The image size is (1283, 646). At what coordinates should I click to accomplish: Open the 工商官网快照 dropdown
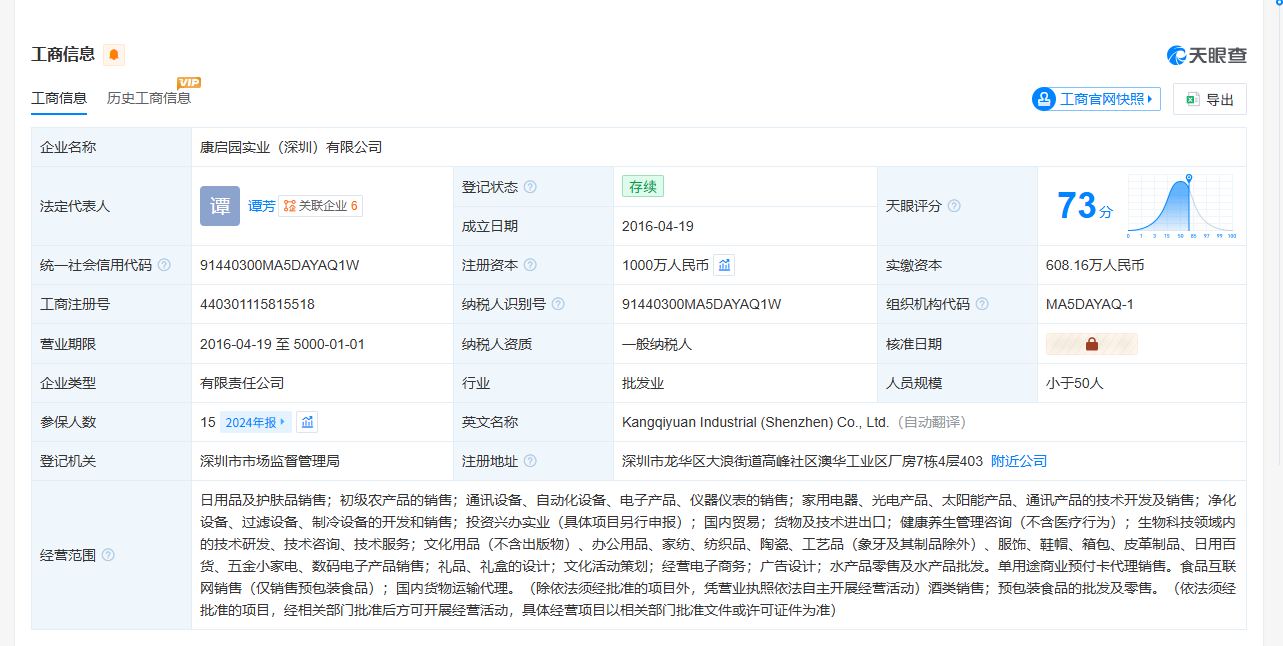point(1097,99)
